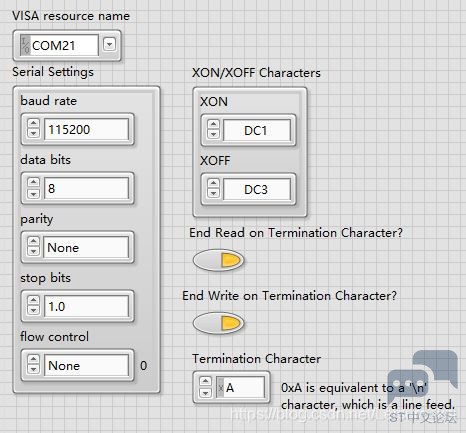This screenshot has height=433, width=466.
Task: Decrement the baud rate value
Action: pyautogui.click(x=33, y=133)
